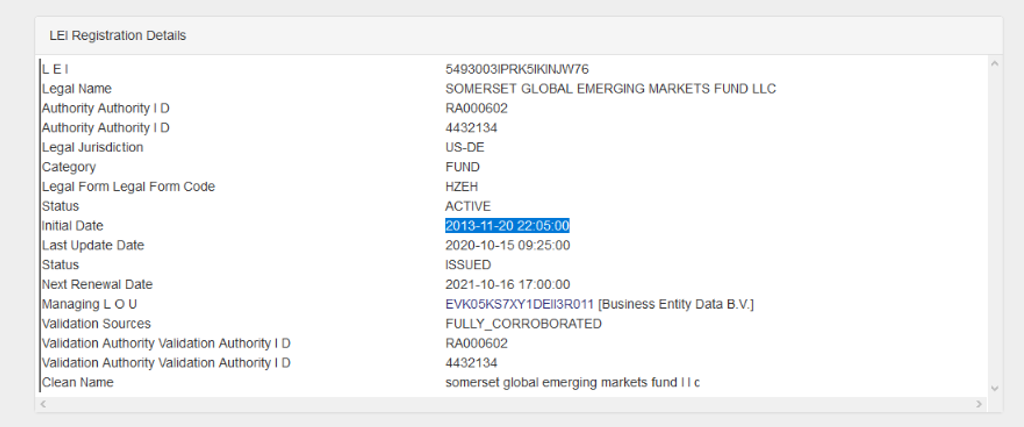Image resolution: width=1024 pixels, height=427 pixels.
Task: Click the SOMERSET GLOBAL EMERGING MARKETS FUND LLC name
Action: click(x=610, y=89)
